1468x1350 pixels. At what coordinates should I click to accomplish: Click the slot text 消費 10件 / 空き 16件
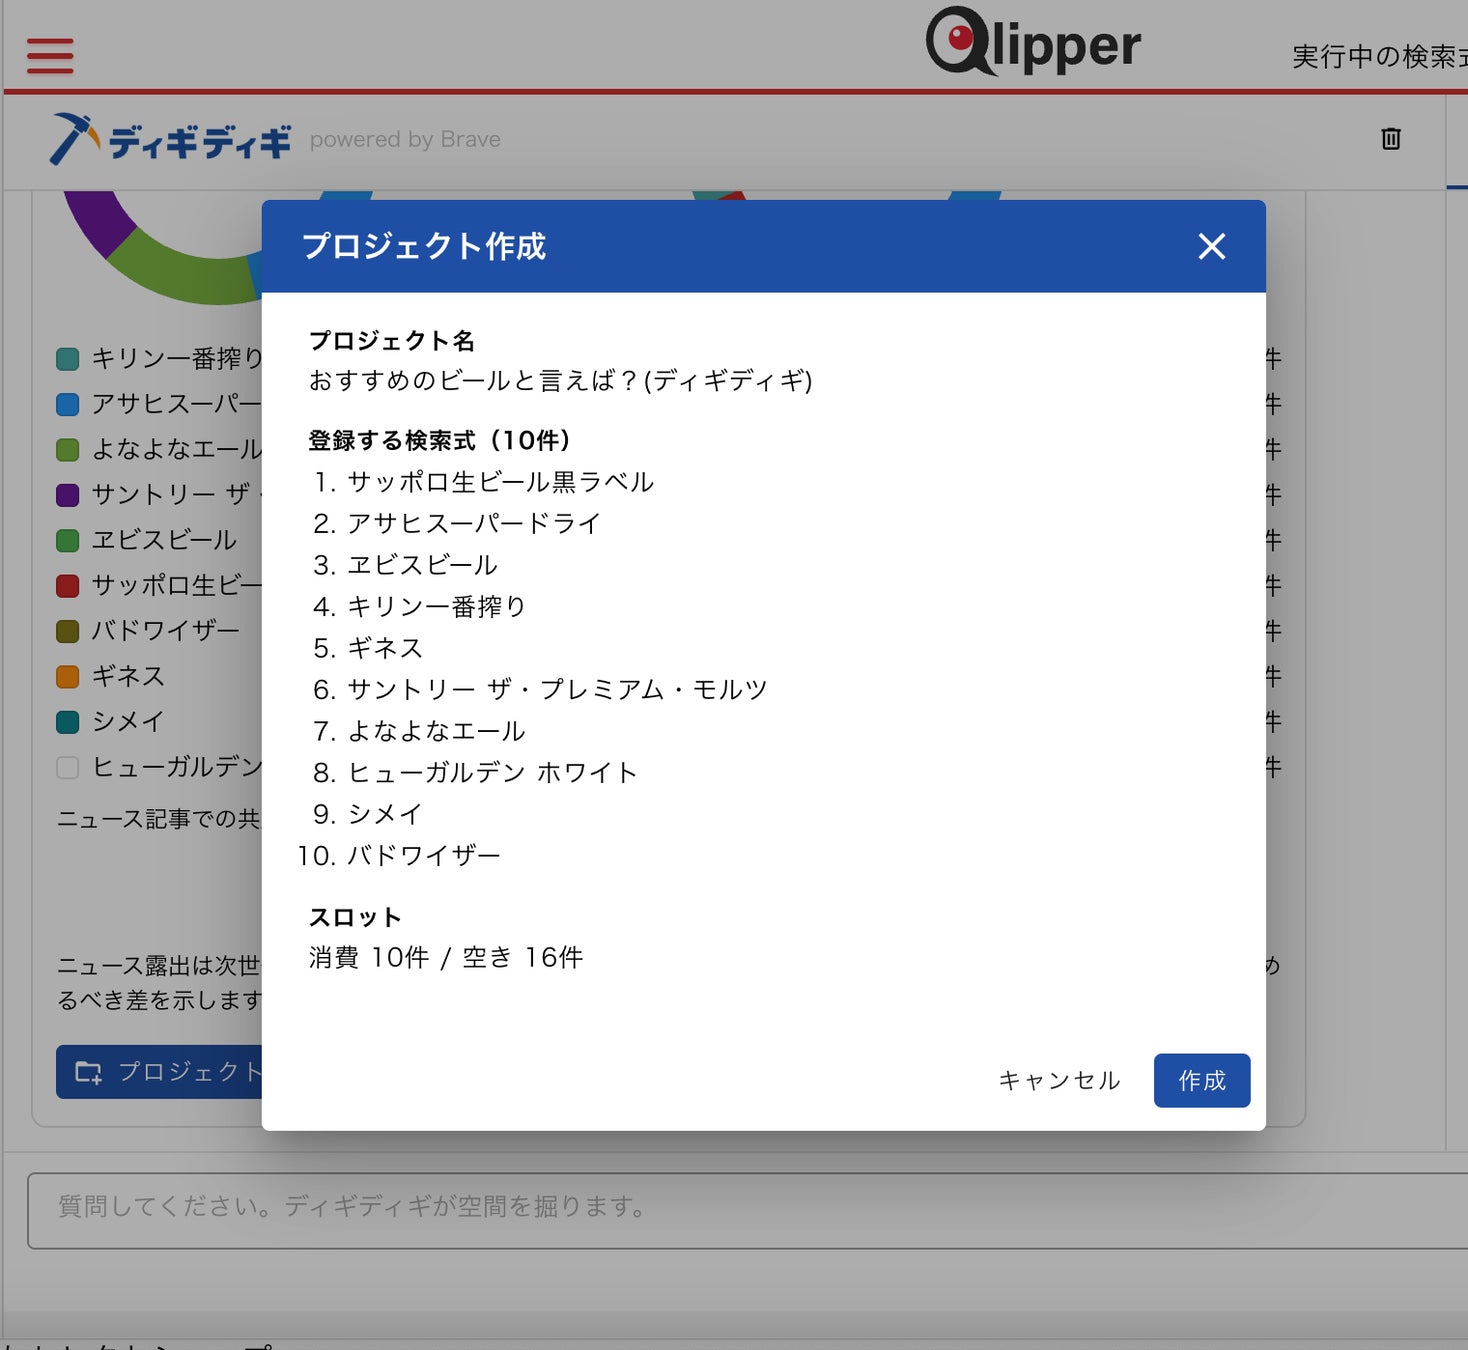tap(446, 958)
